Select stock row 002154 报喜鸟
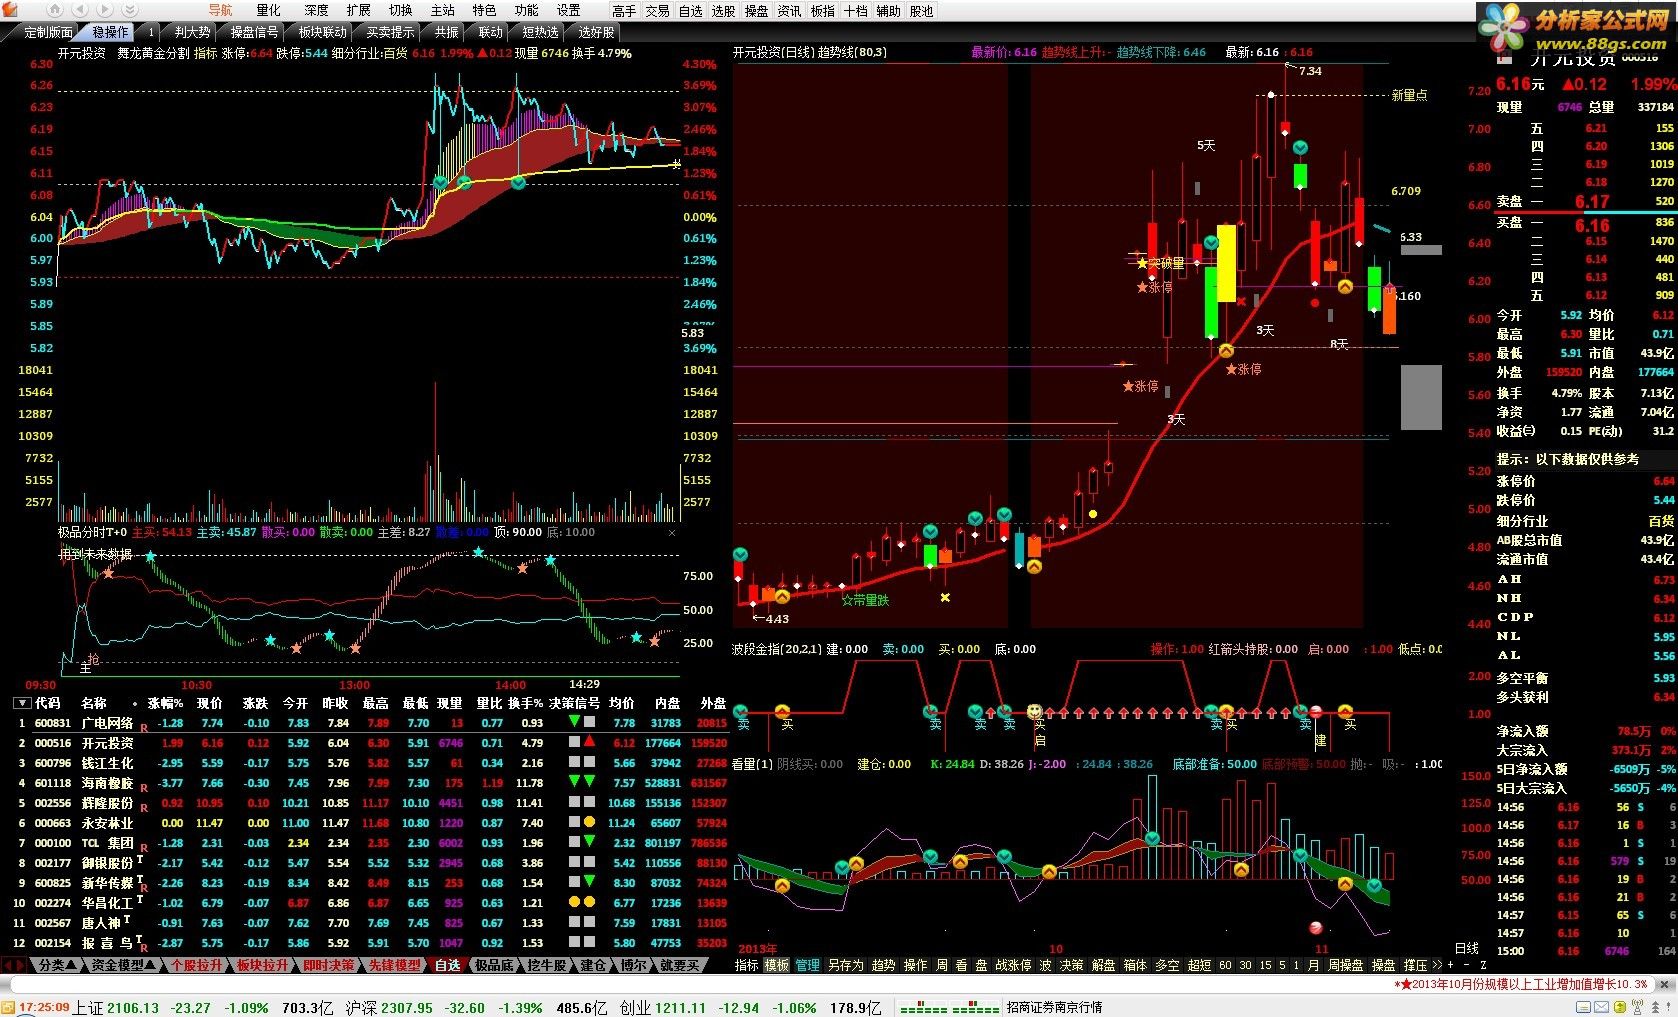This screenshot has height=1017, width=1678. click(x=371, y=943)
